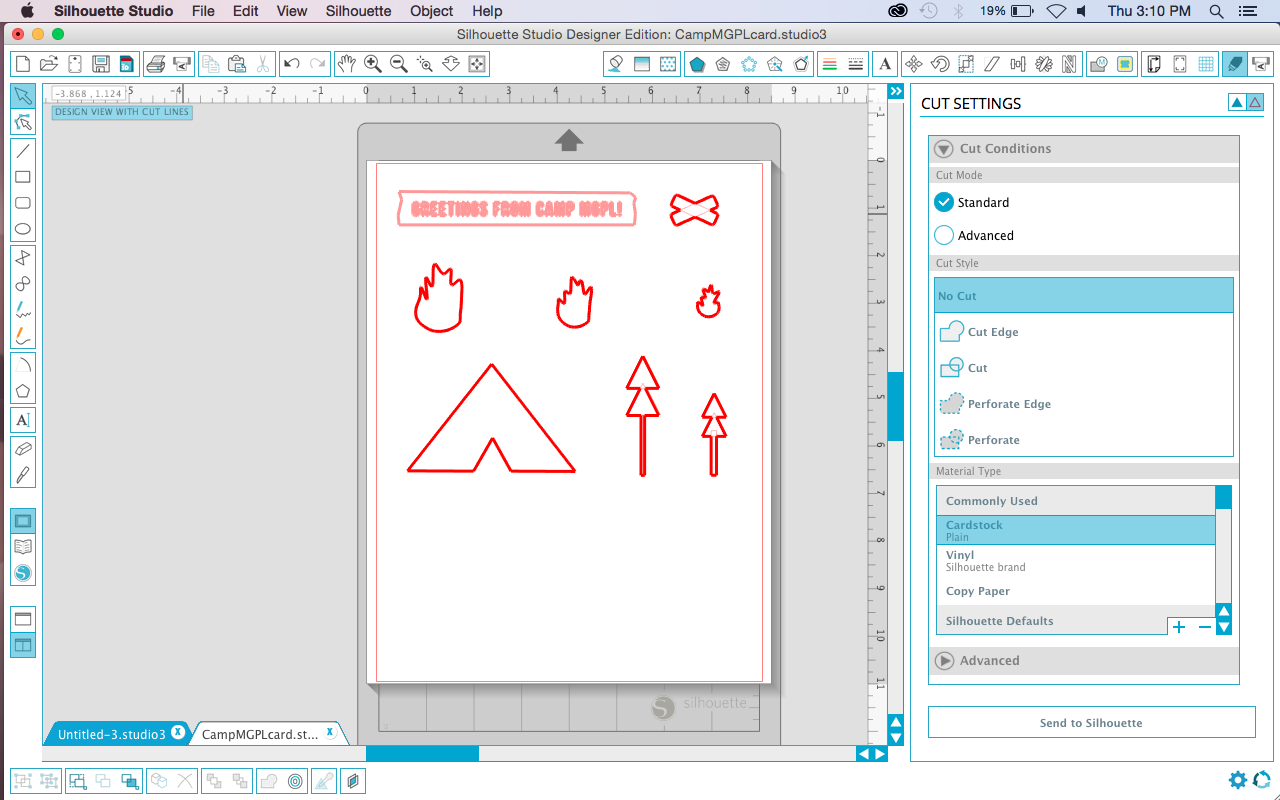Select the Draw a Rectangle tool

pyautogui.click(x=23, y=177)
